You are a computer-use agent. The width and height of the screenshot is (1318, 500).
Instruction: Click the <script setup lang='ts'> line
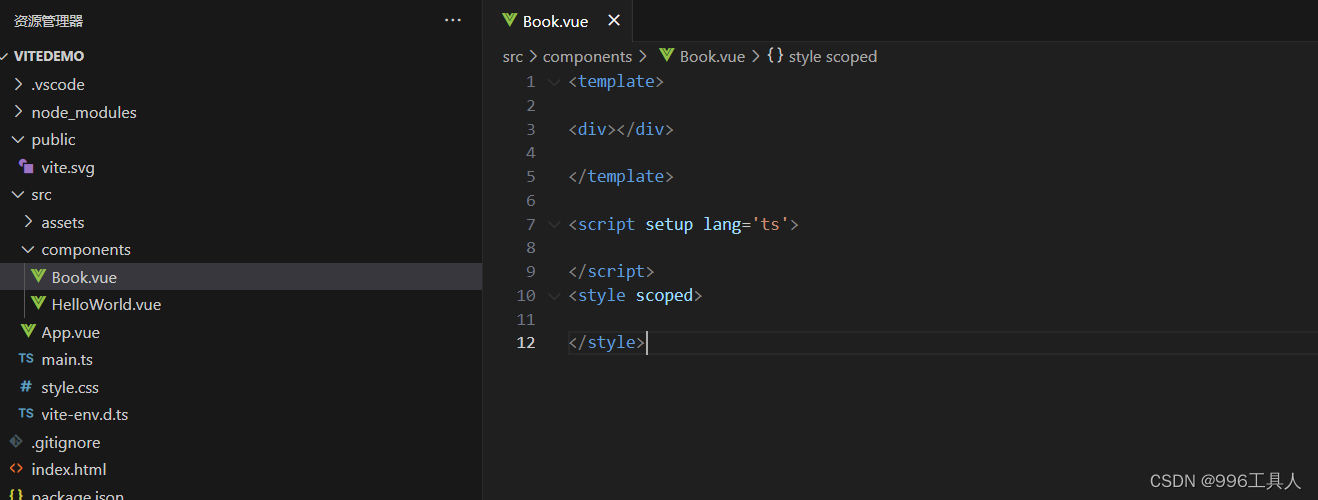684,224
